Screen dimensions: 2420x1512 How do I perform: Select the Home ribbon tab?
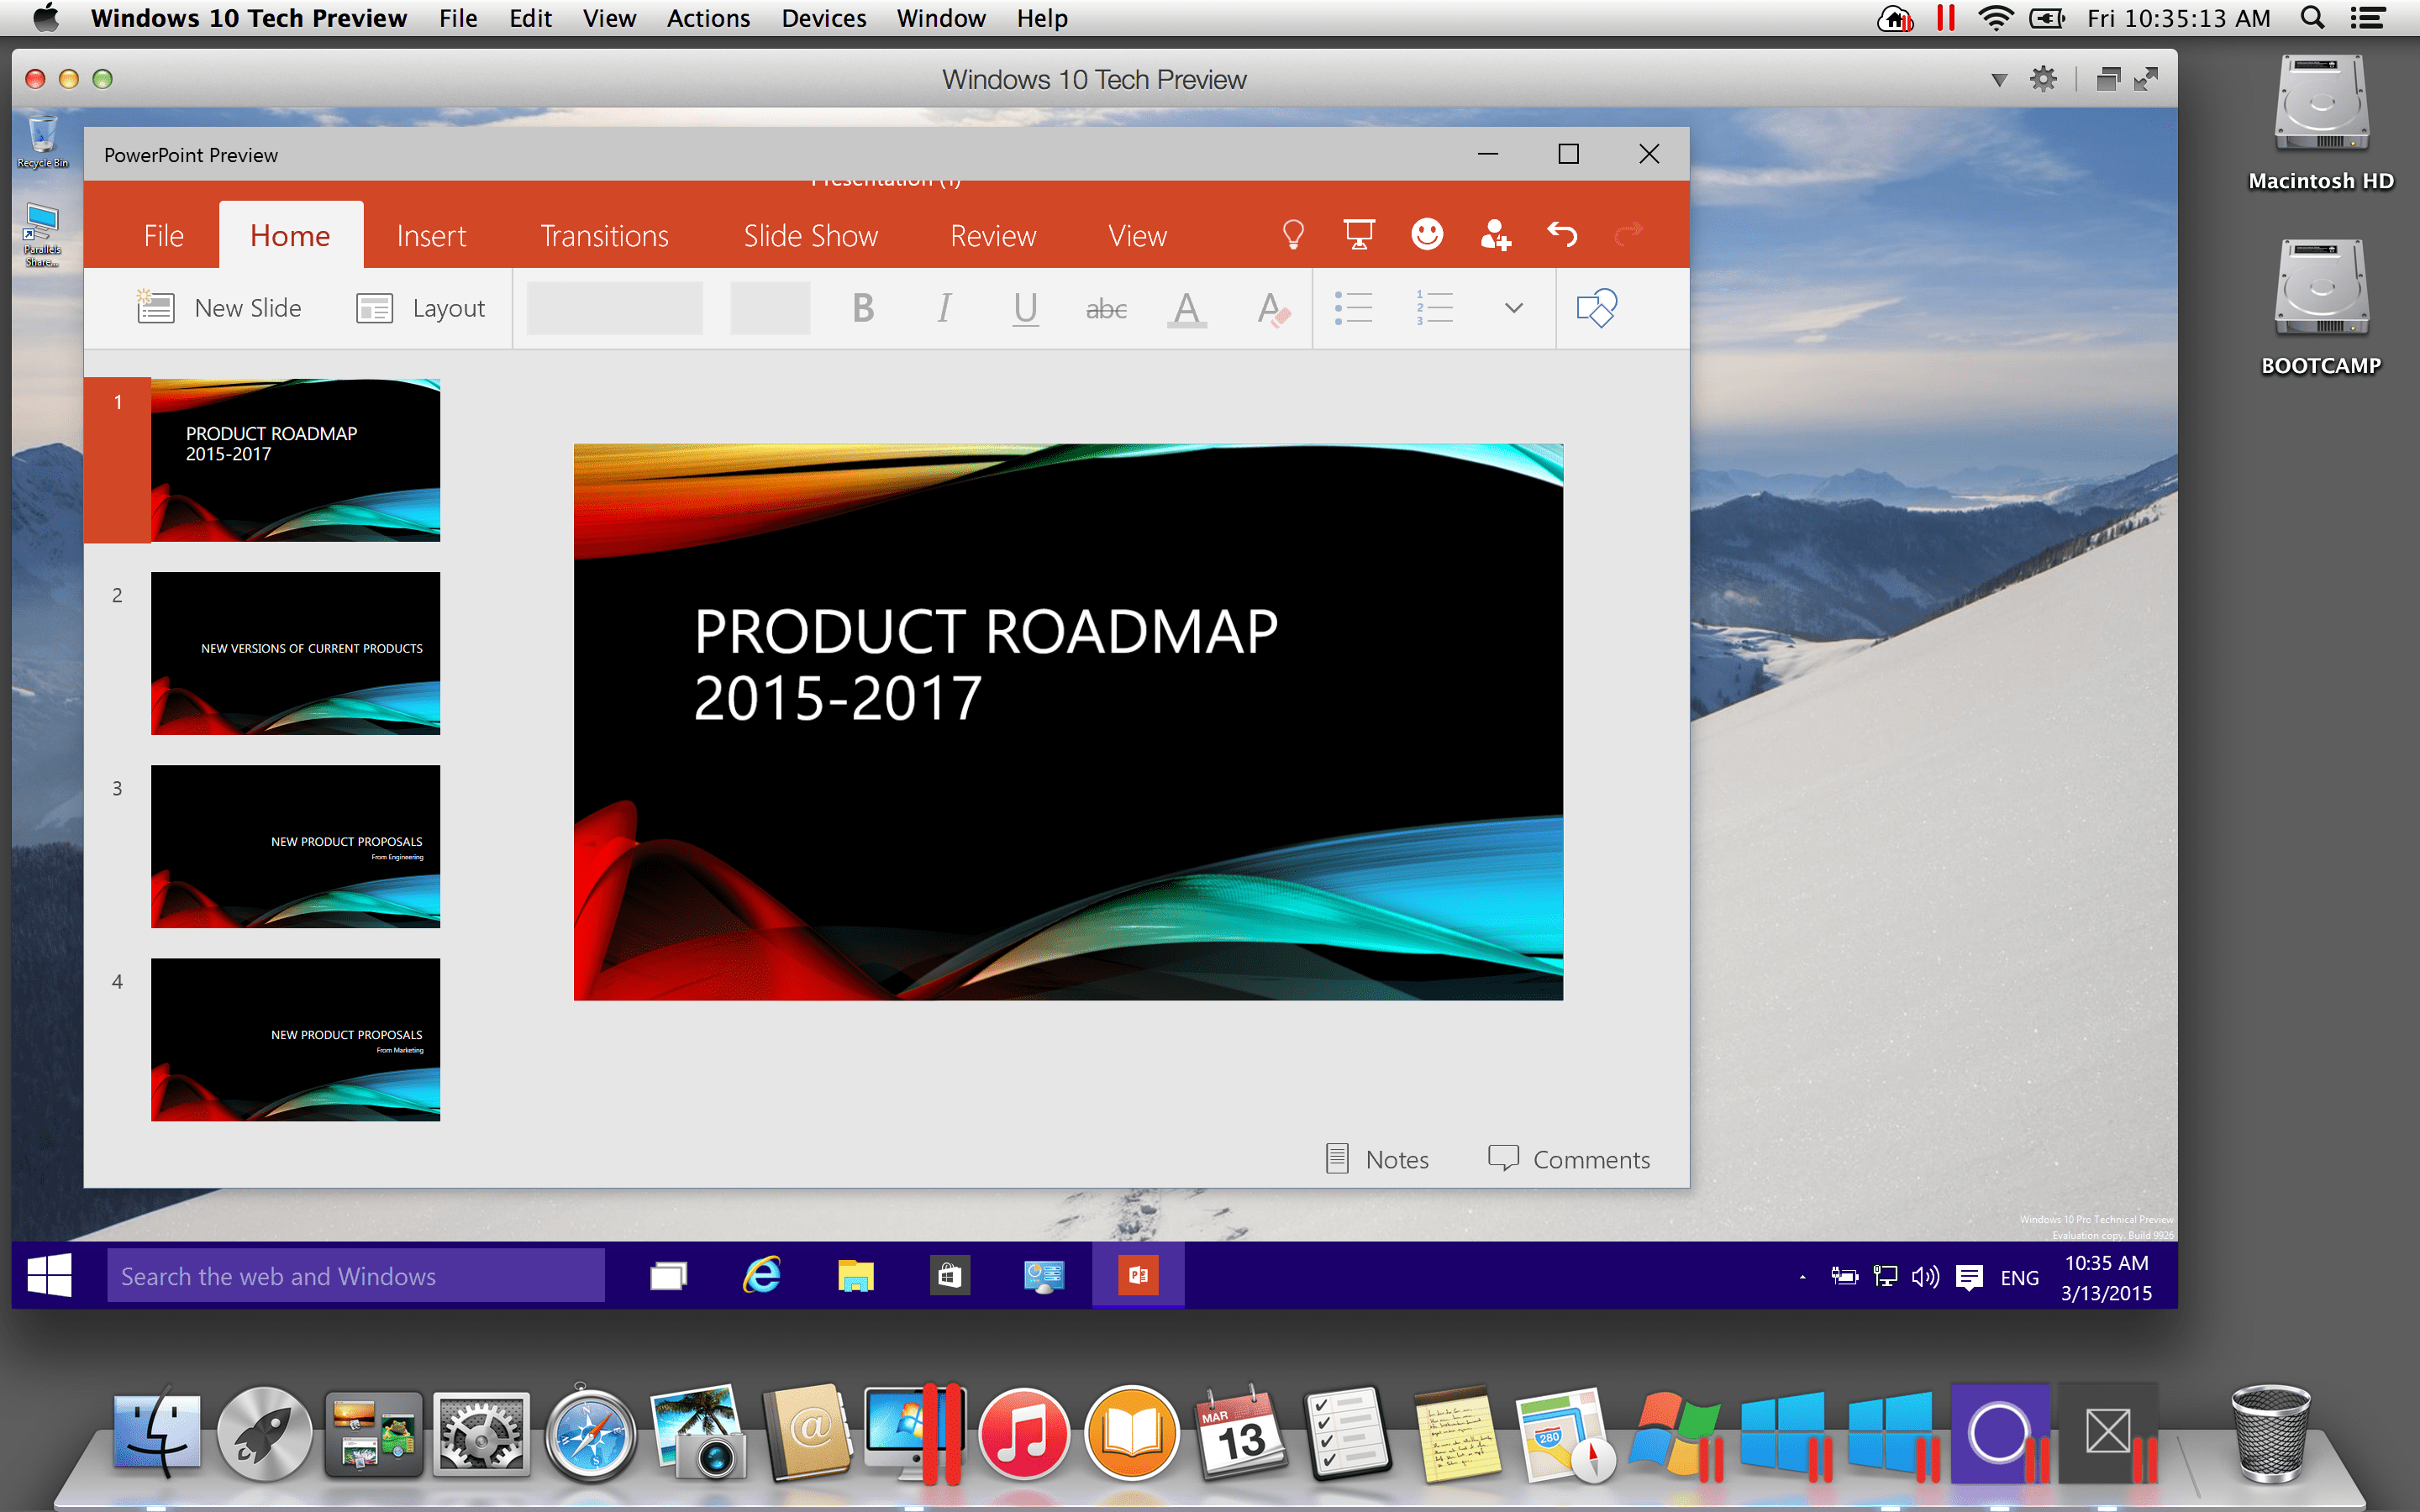(x=290, y=236)
